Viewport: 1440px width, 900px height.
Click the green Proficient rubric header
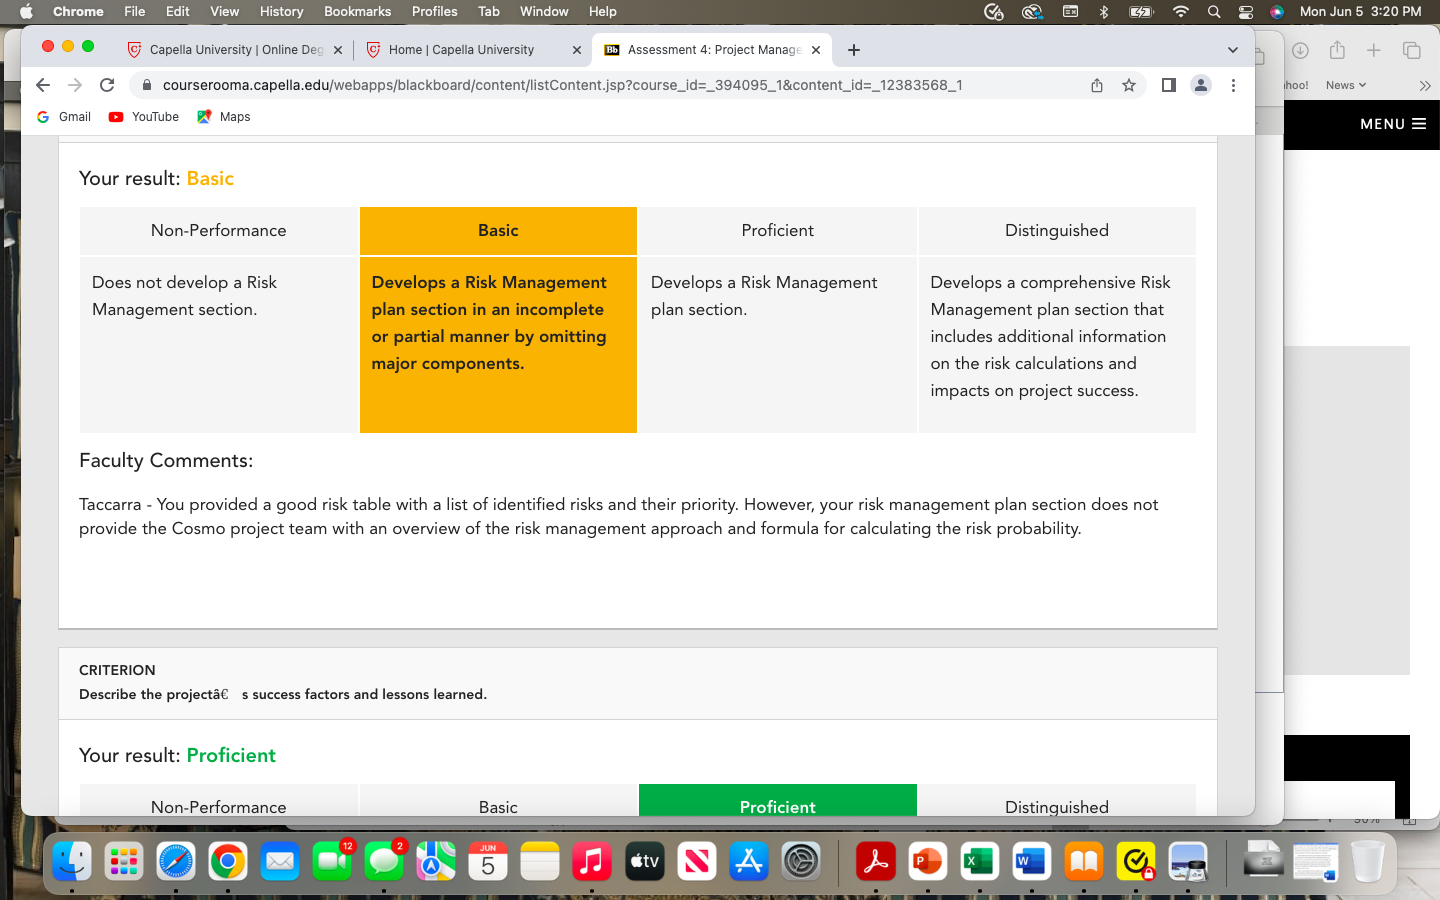coord(778,800)
